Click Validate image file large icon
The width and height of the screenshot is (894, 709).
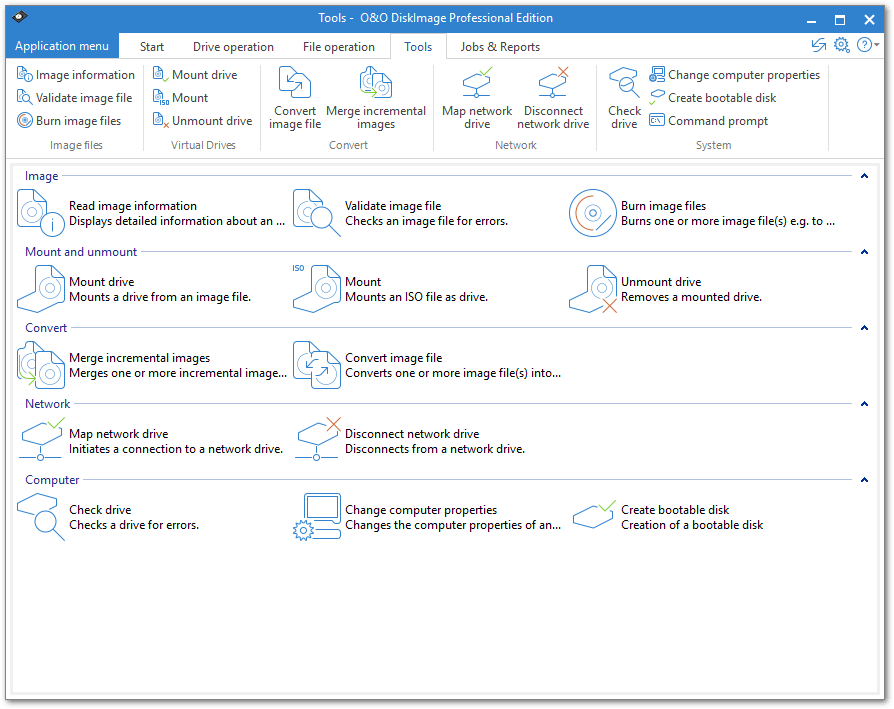[316, 213]
